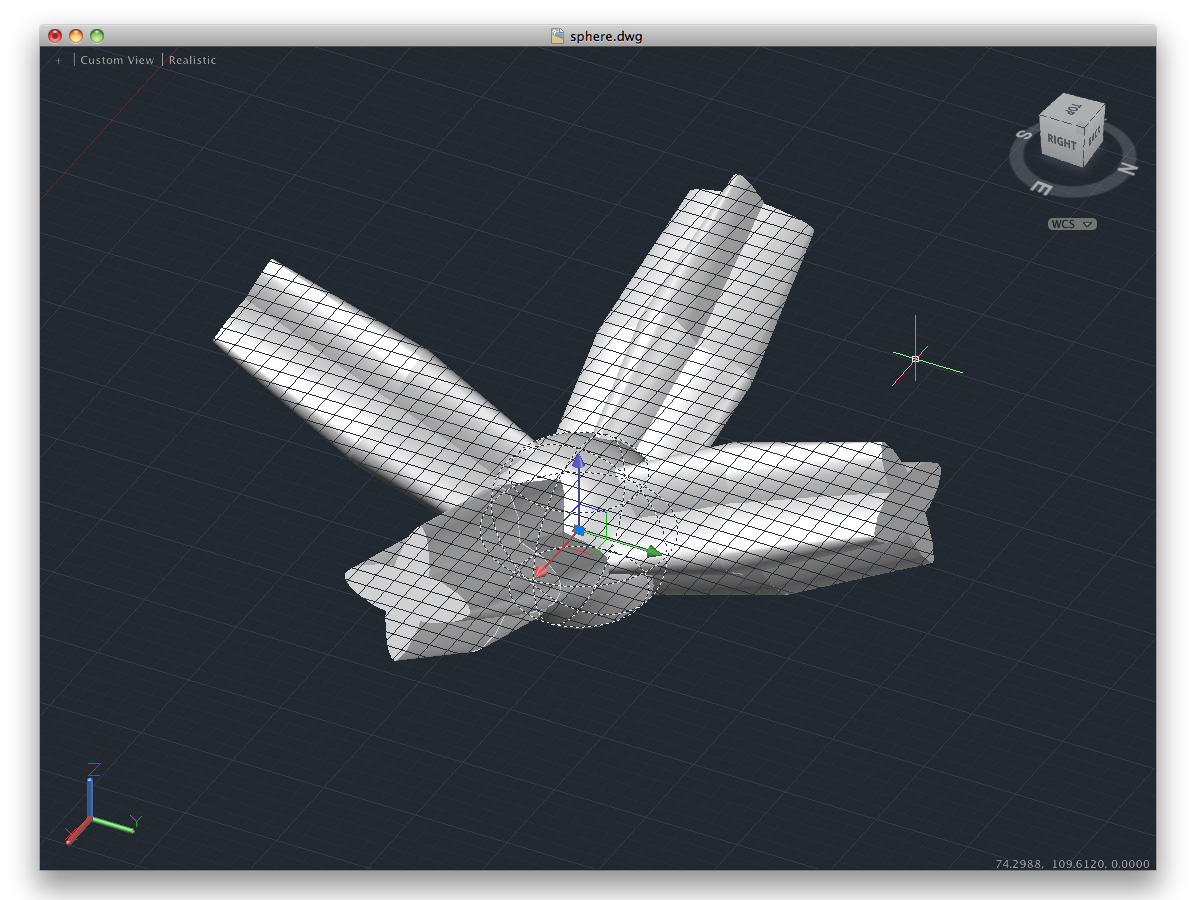Click the compass letter N on ViewCube ring
This screenshot has width=1196, height=900.
[x=1129, y=169]
